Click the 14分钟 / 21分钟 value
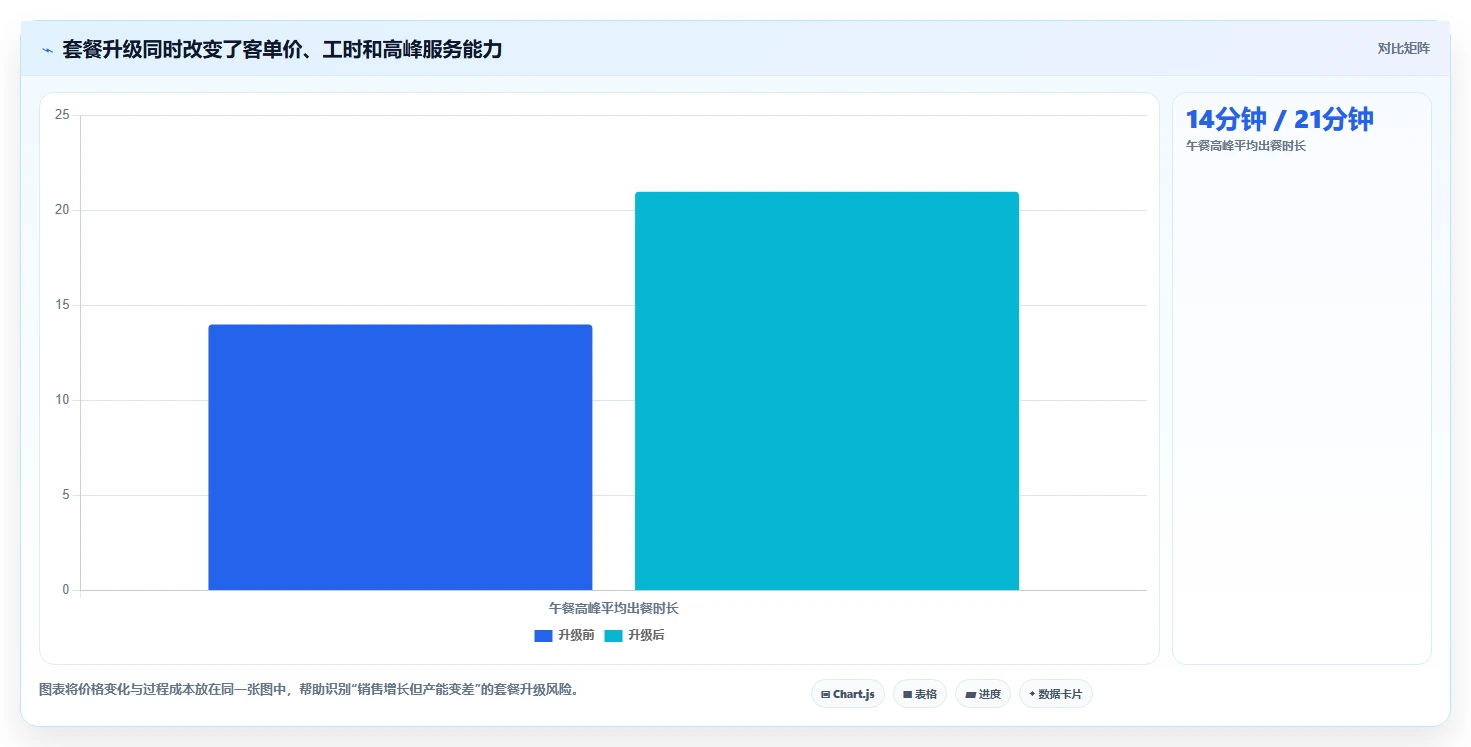1471x747 pixels. click(1279, 119)
